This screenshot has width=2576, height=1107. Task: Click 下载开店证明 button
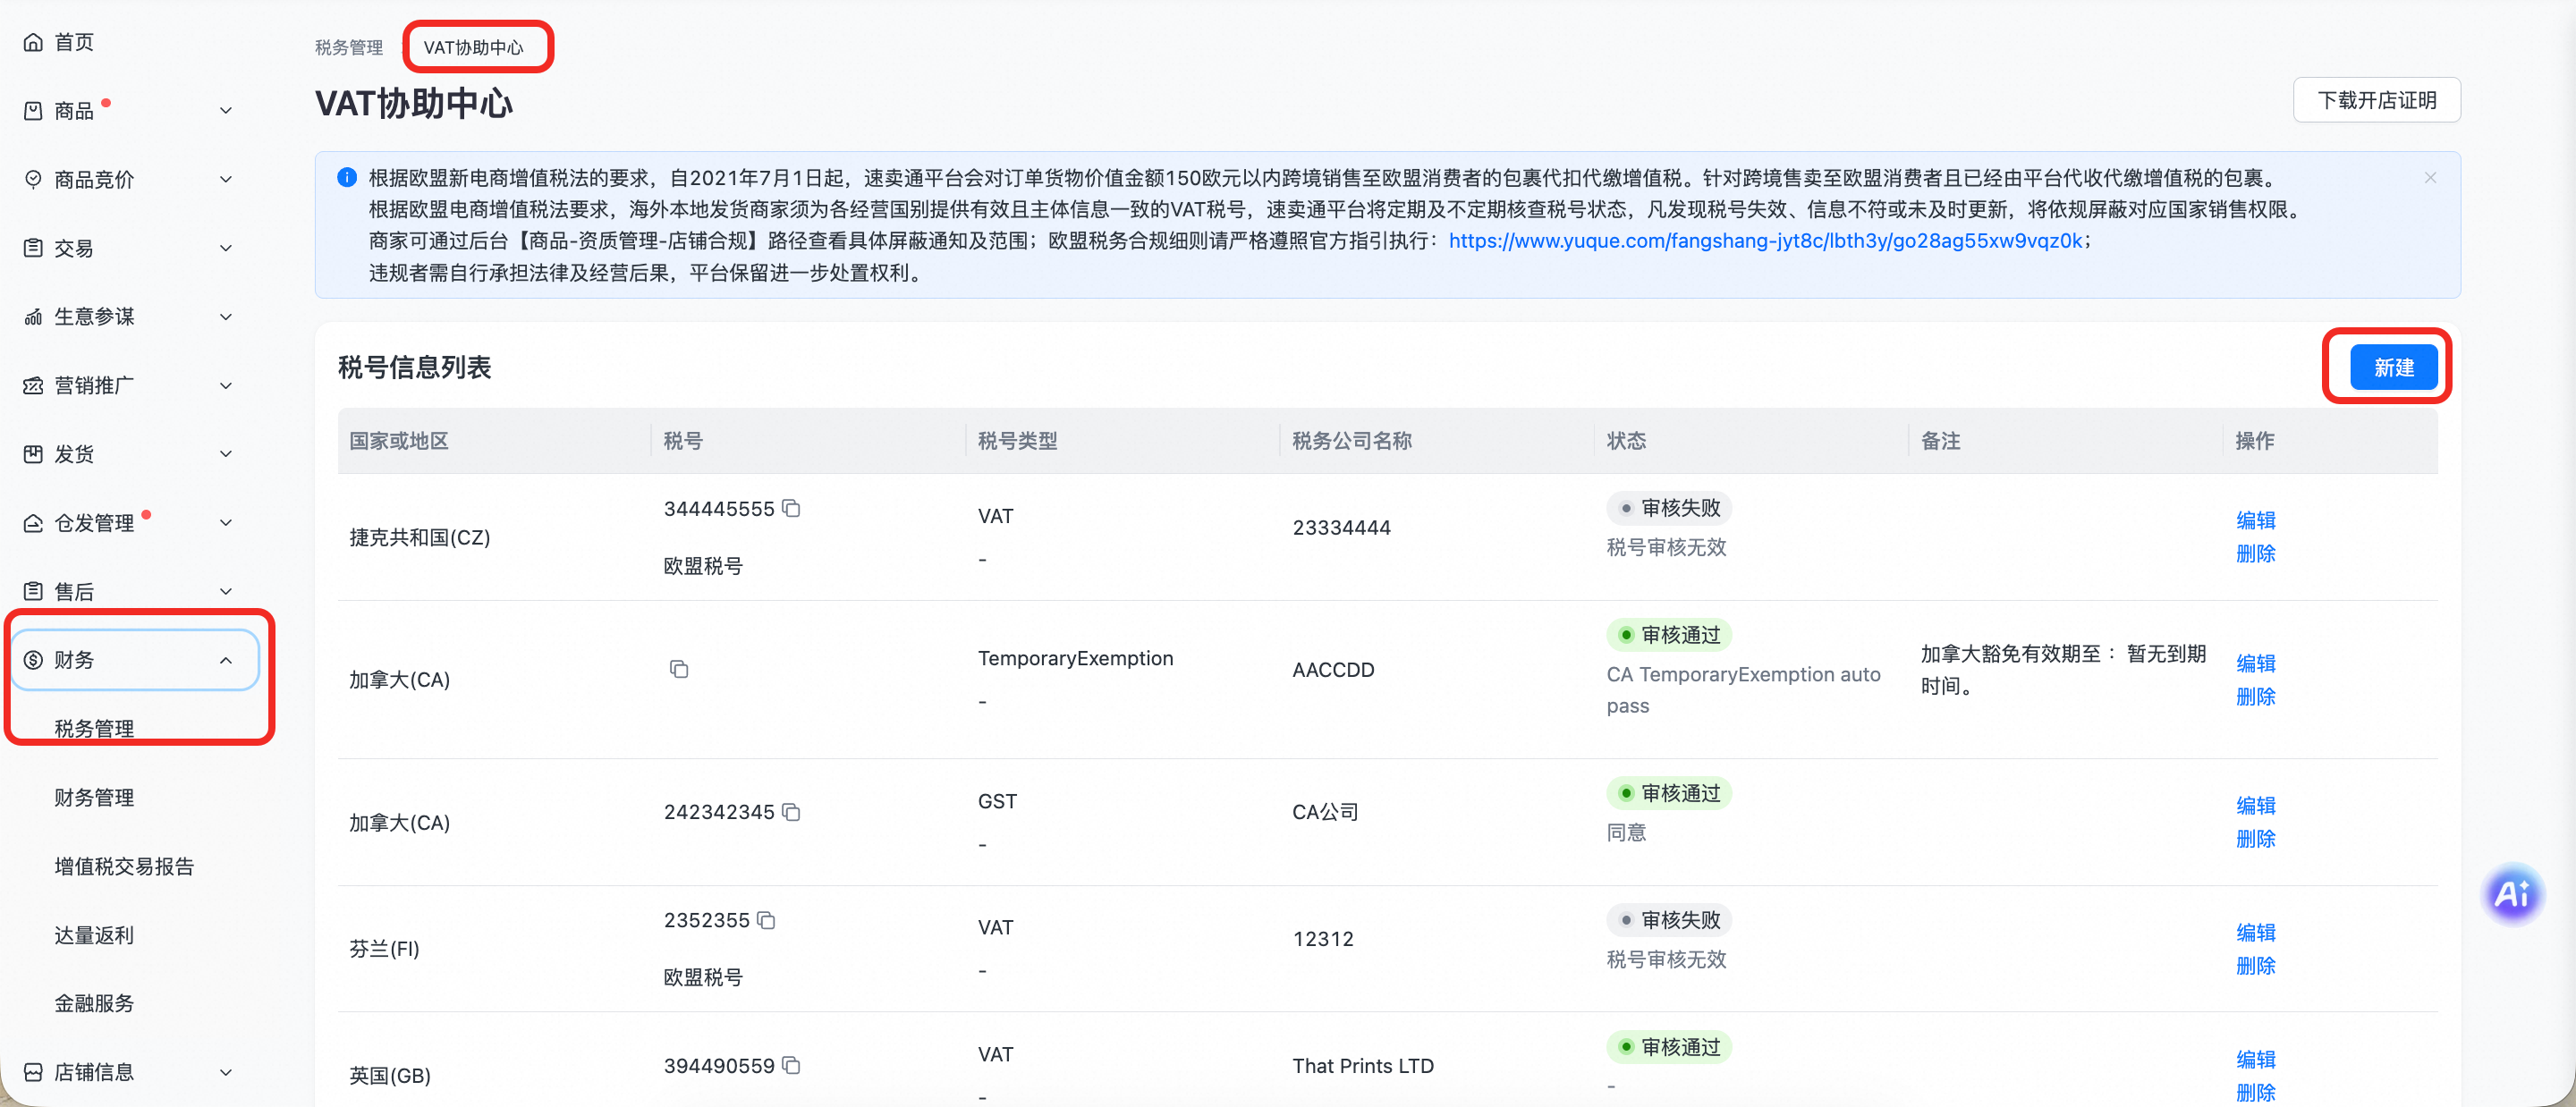pyautogui.click(x=2376, y=100)
